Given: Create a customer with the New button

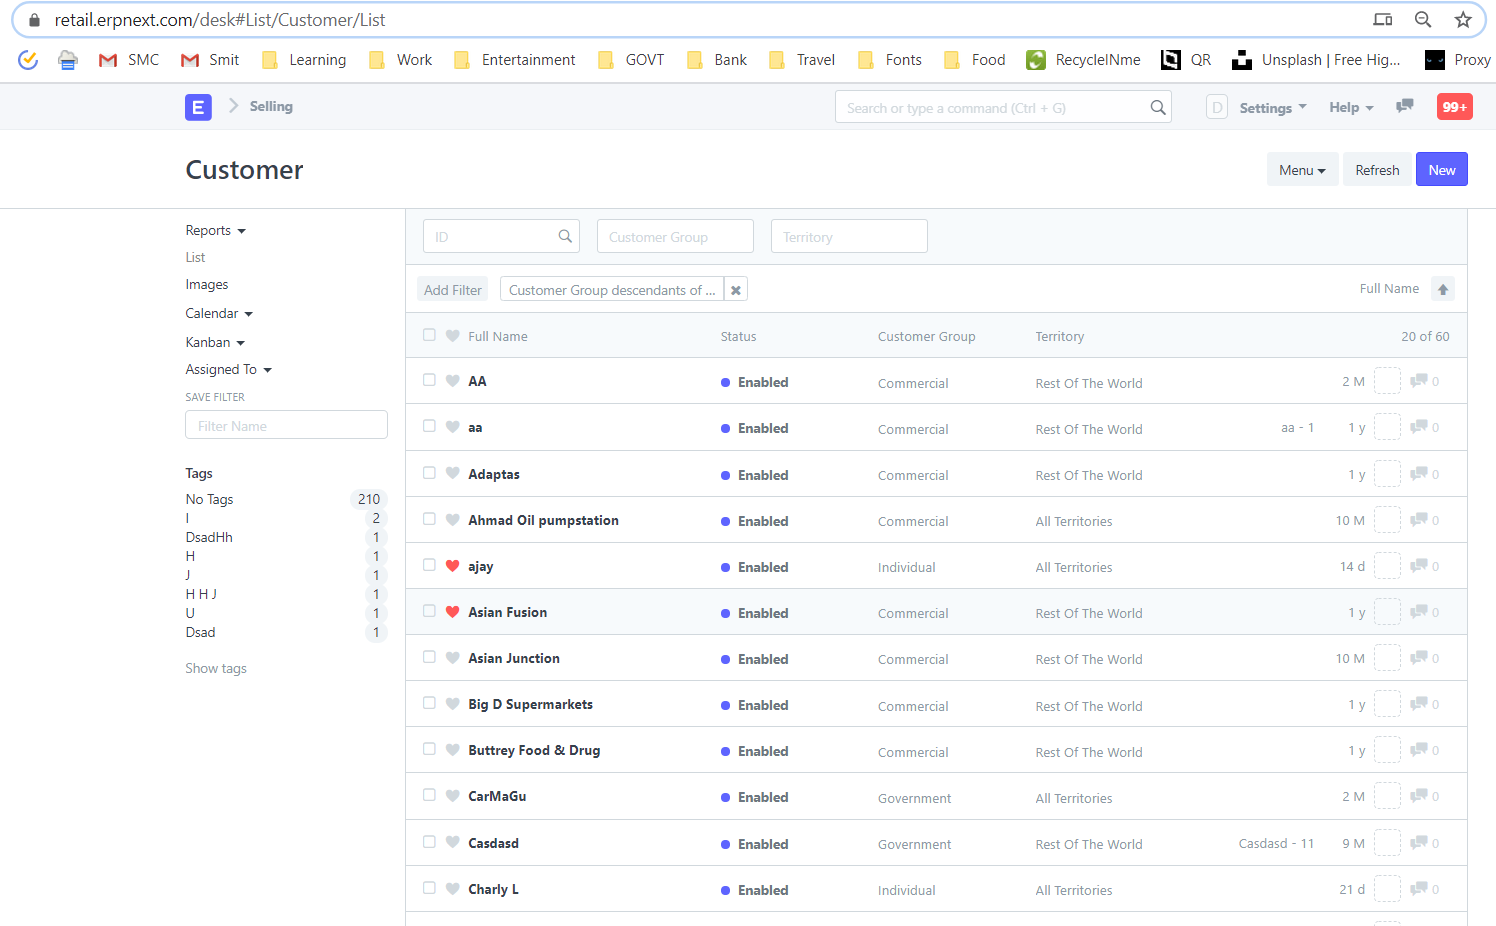Looking at the screenshot, I should click(x=1441, y=169).
